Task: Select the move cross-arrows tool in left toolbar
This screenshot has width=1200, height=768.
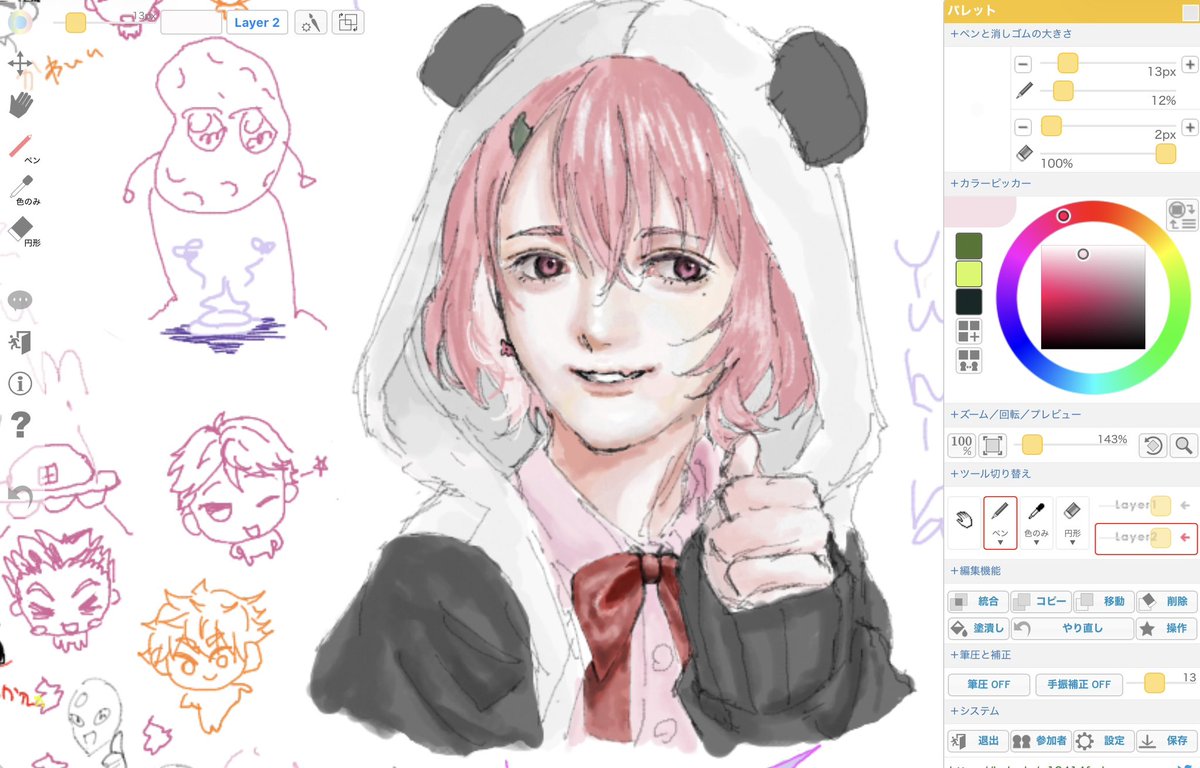Action: tap(20, 64)
